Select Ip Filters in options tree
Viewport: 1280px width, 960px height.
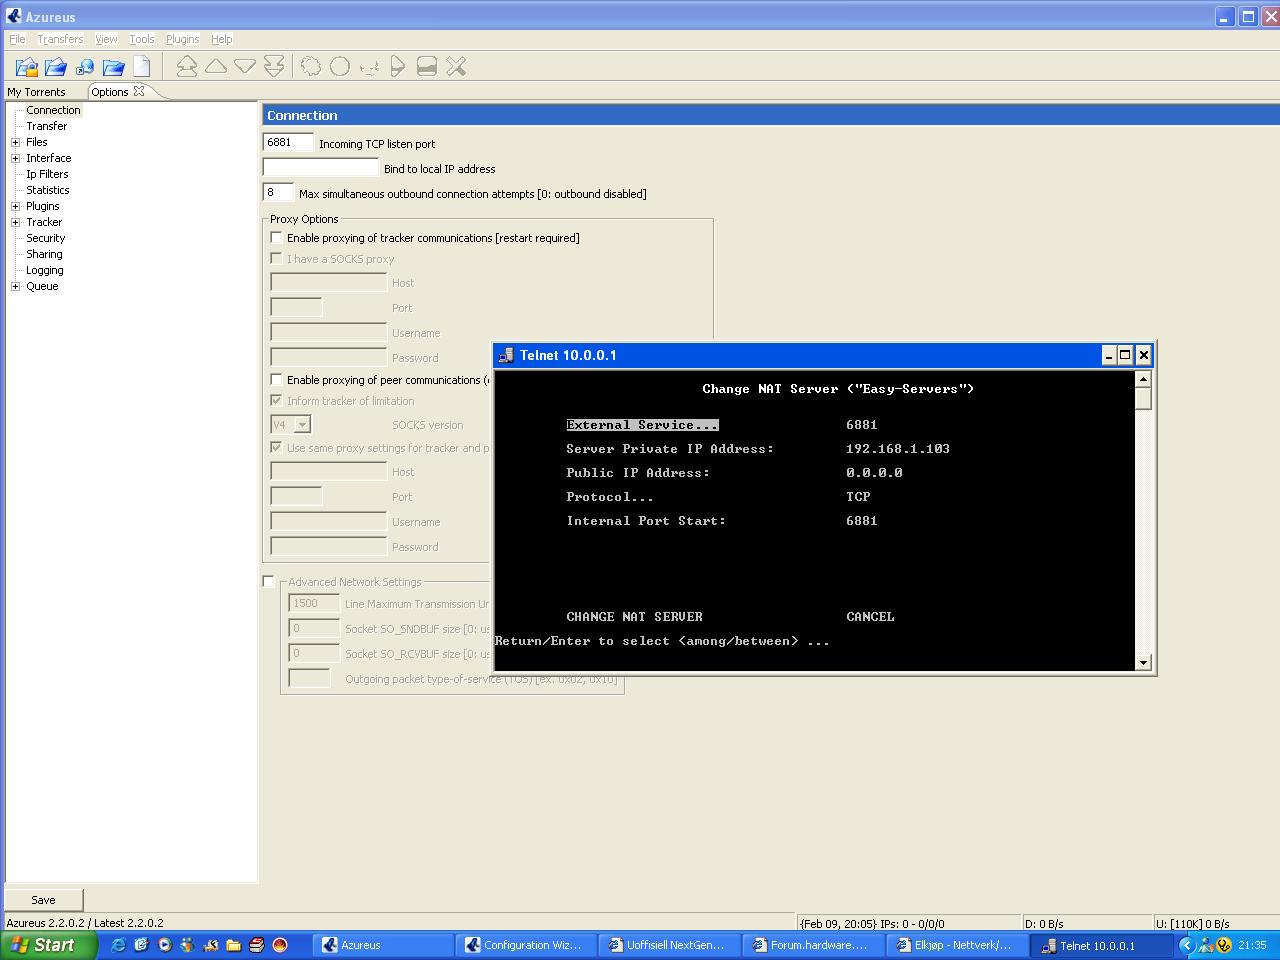coord(47,174)
